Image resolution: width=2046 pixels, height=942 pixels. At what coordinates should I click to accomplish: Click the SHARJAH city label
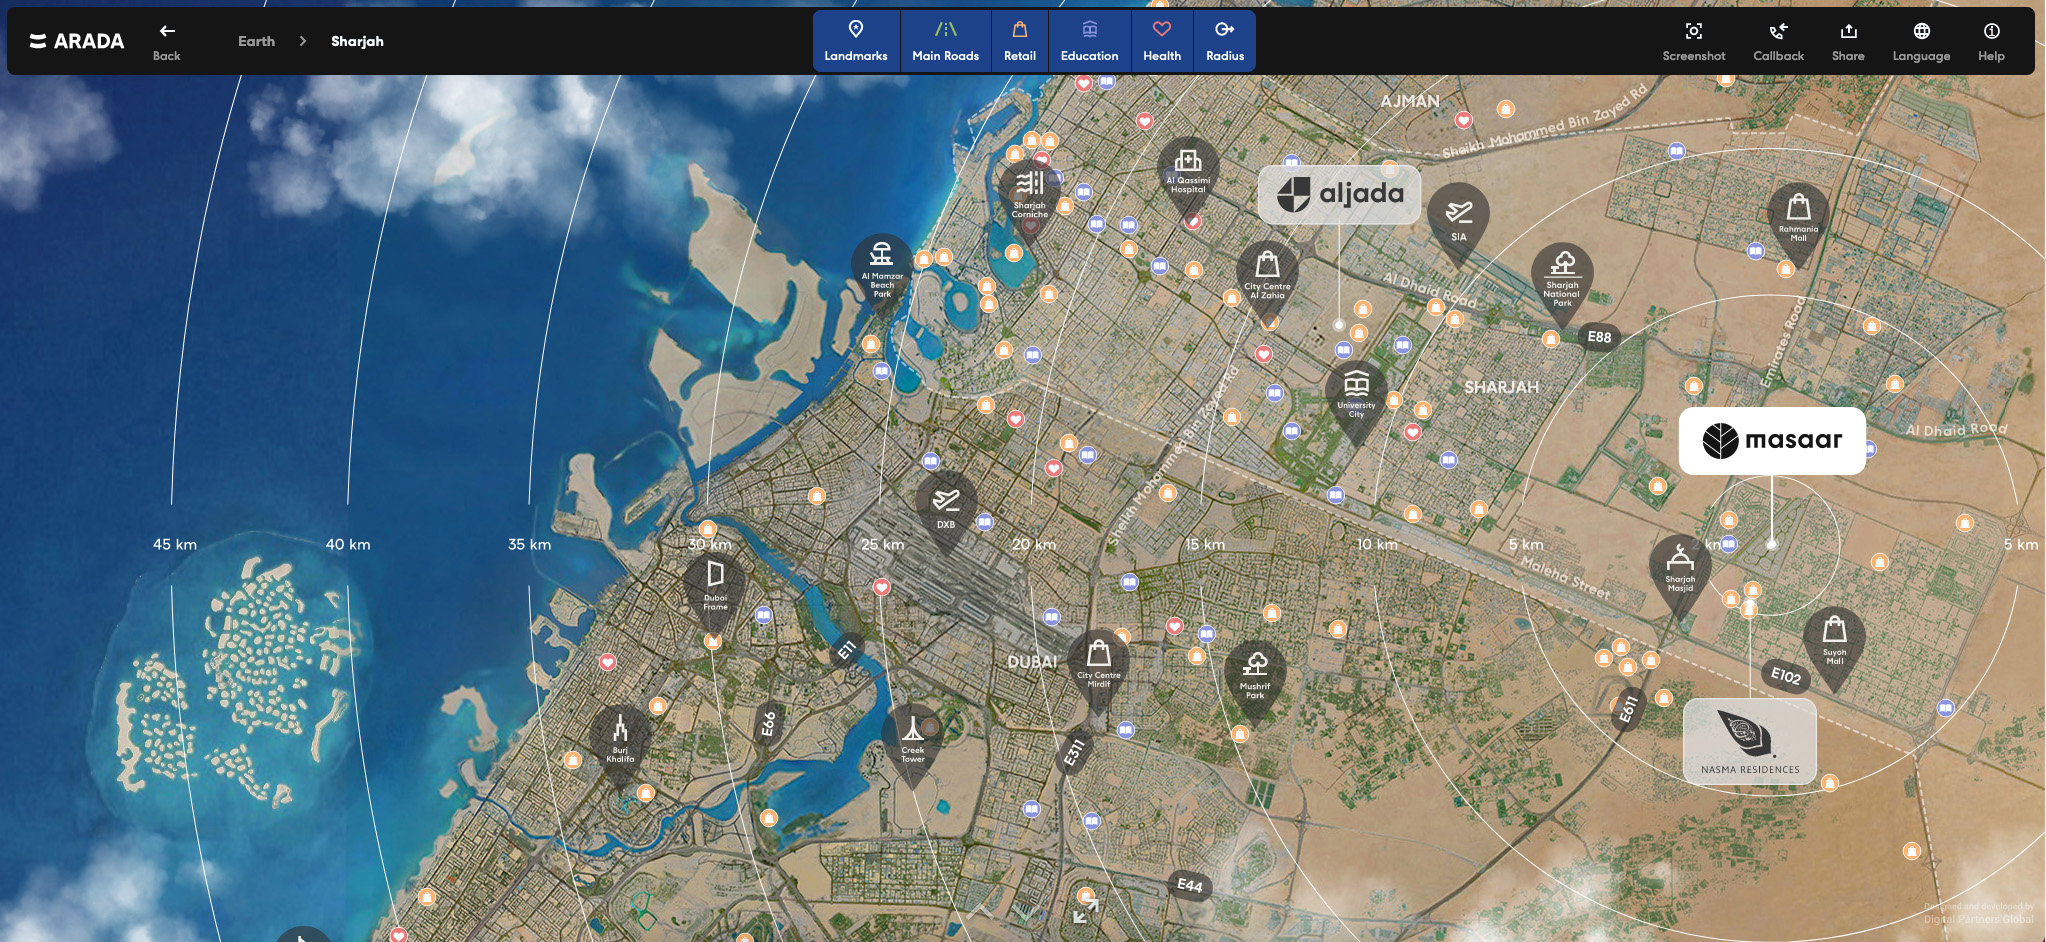tap(1501, 387)
